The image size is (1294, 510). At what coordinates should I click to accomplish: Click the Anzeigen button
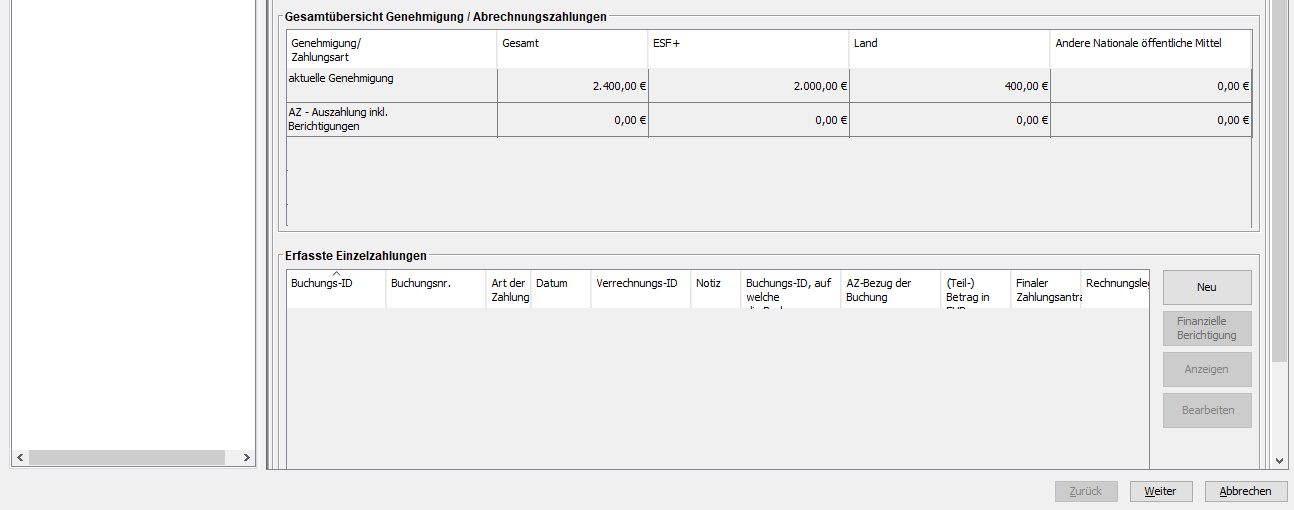(1206, 369)
